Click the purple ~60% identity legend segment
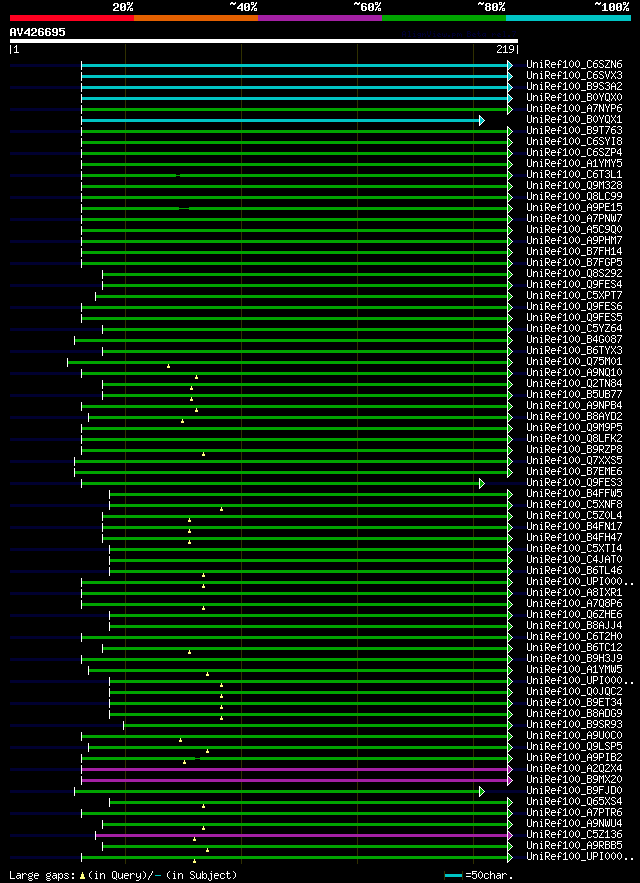 pyautogui.click(x=320, y=18)
